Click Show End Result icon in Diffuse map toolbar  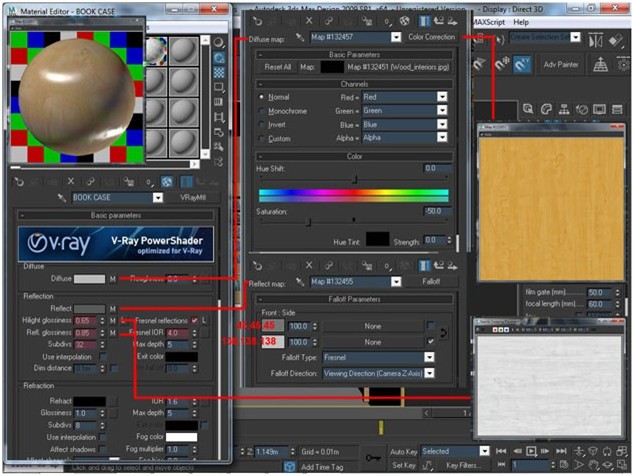tap(424, 21)
